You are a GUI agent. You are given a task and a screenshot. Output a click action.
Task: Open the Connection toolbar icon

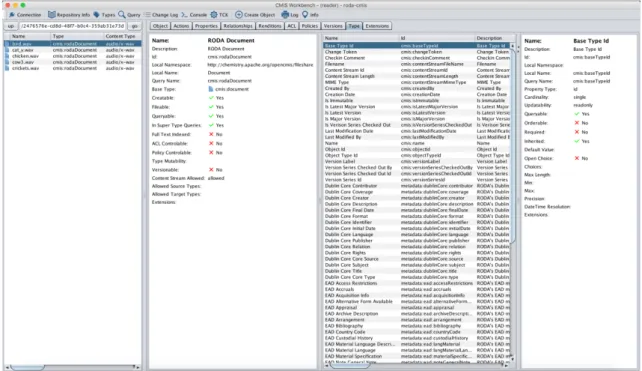click(12, 15)
